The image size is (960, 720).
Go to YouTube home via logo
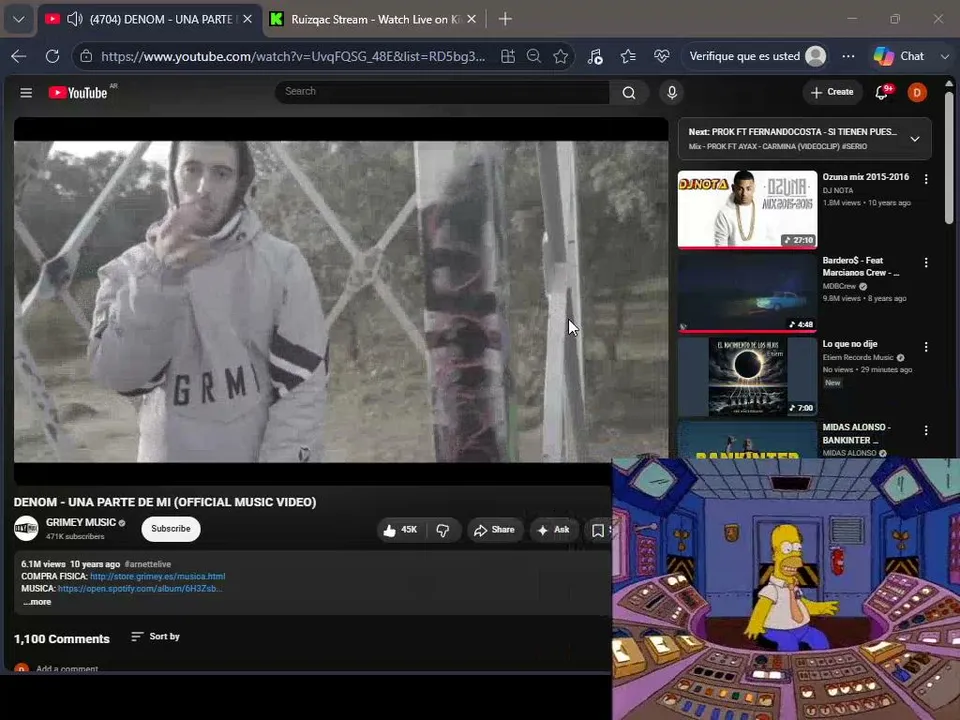tap(78, 92)
